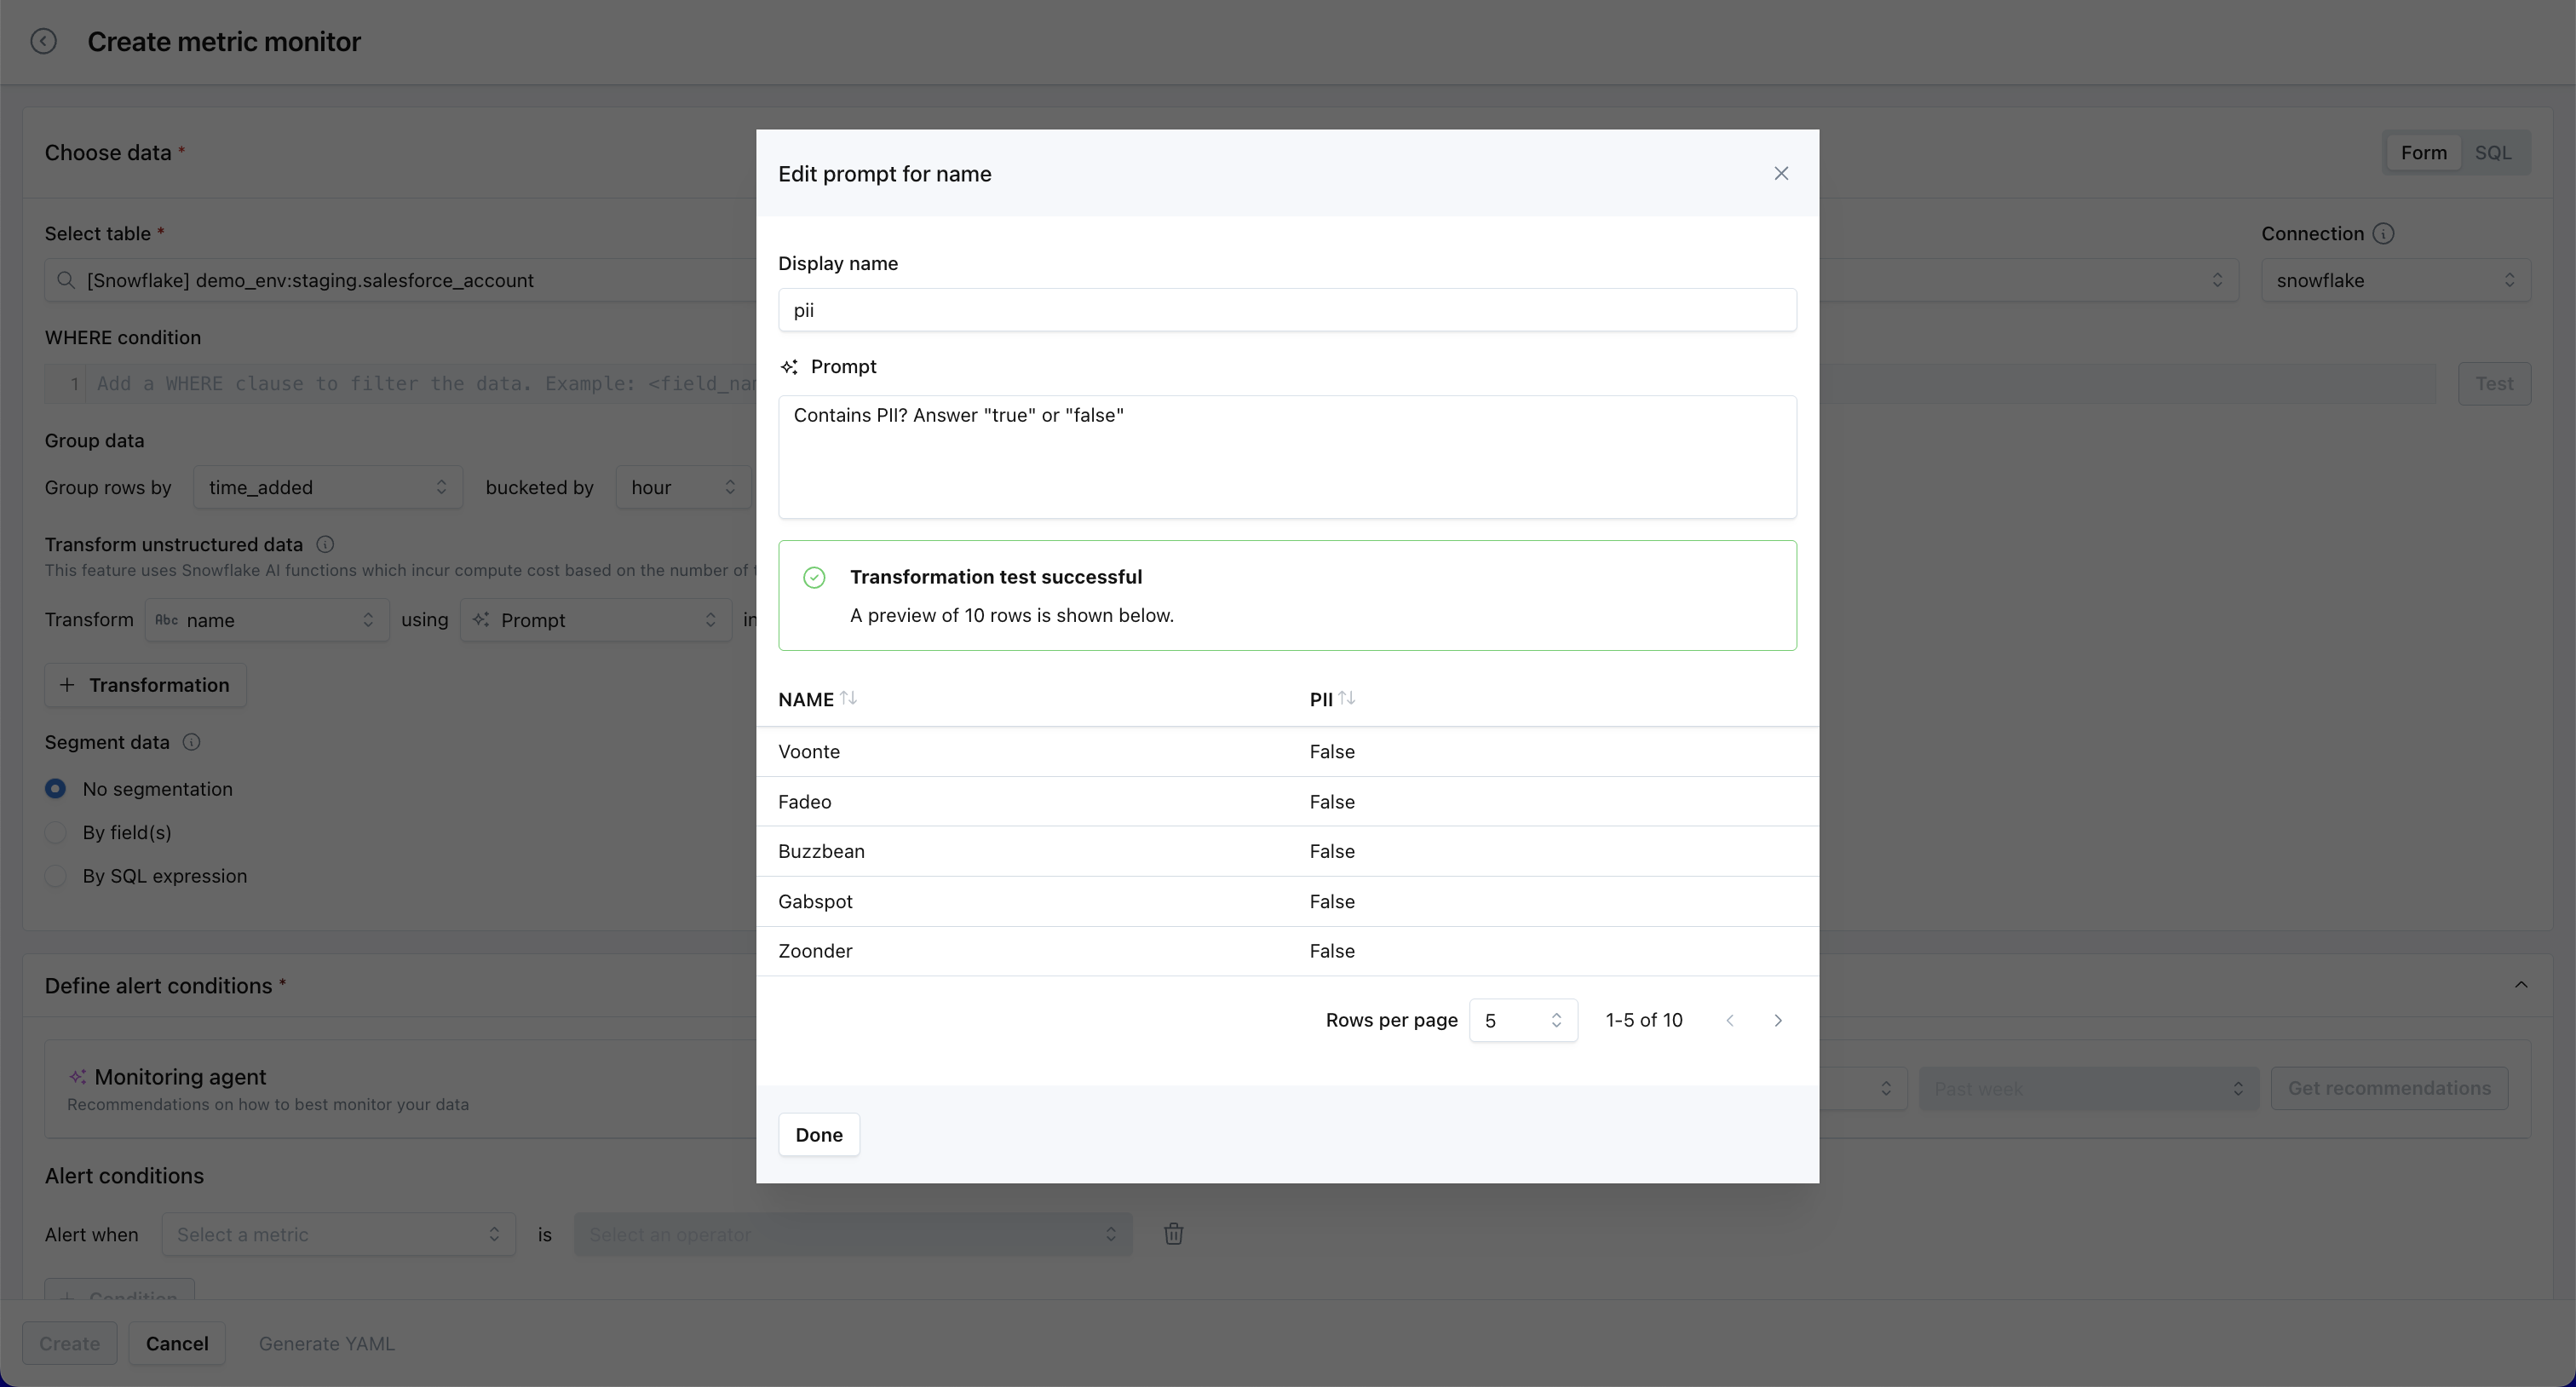Click Get recommendations button
The width and height of the screenshot is (2576, 1387).
pyautogui.click(x=2389, y=1088)
